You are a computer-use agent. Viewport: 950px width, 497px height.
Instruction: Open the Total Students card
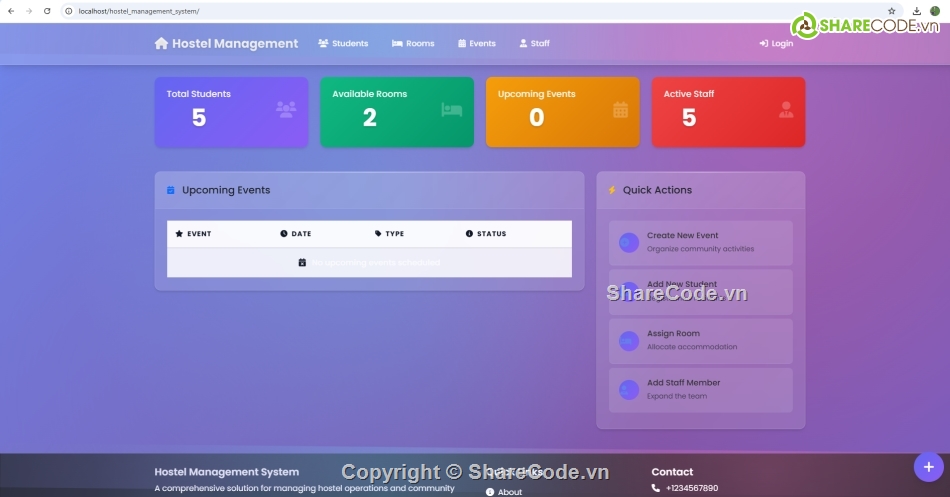click(x=231, y=111)
